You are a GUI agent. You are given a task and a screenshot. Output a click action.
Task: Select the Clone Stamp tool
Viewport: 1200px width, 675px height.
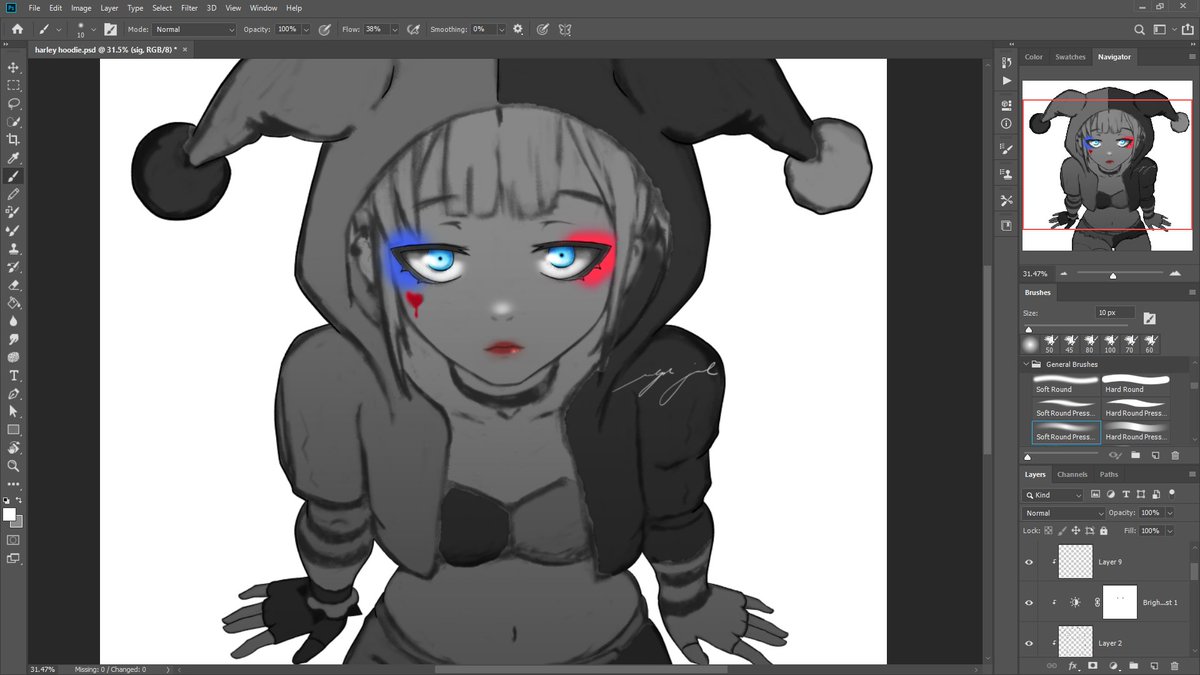click(14, 248)
